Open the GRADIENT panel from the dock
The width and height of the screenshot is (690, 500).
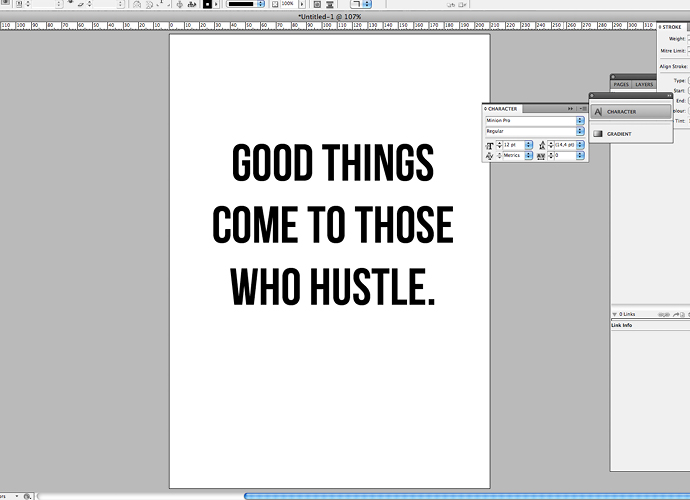[x=631, y=134]
